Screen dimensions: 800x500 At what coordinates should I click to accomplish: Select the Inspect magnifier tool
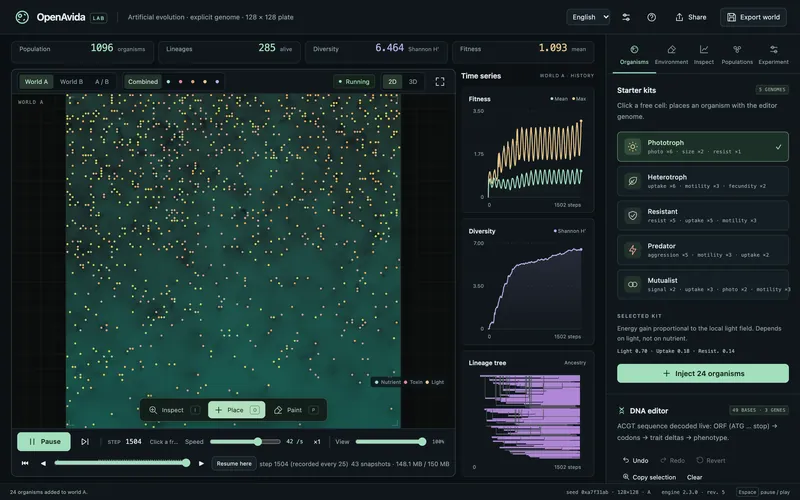click(174, 410)
